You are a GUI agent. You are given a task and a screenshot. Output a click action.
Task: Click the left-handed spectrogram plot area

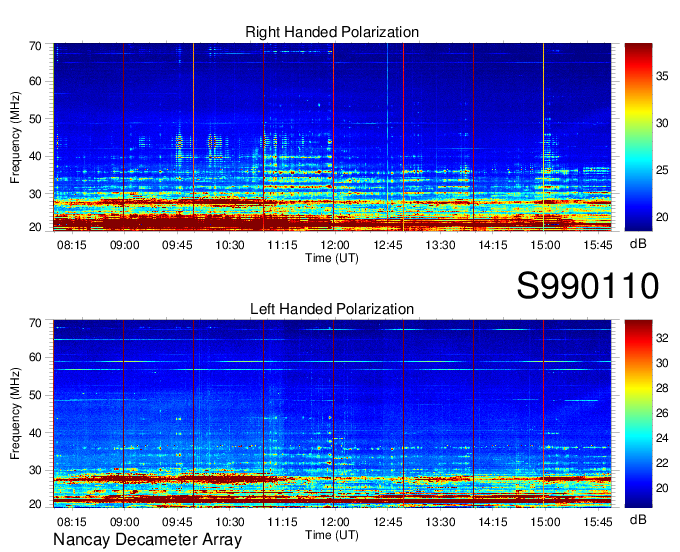pos(332,414)
